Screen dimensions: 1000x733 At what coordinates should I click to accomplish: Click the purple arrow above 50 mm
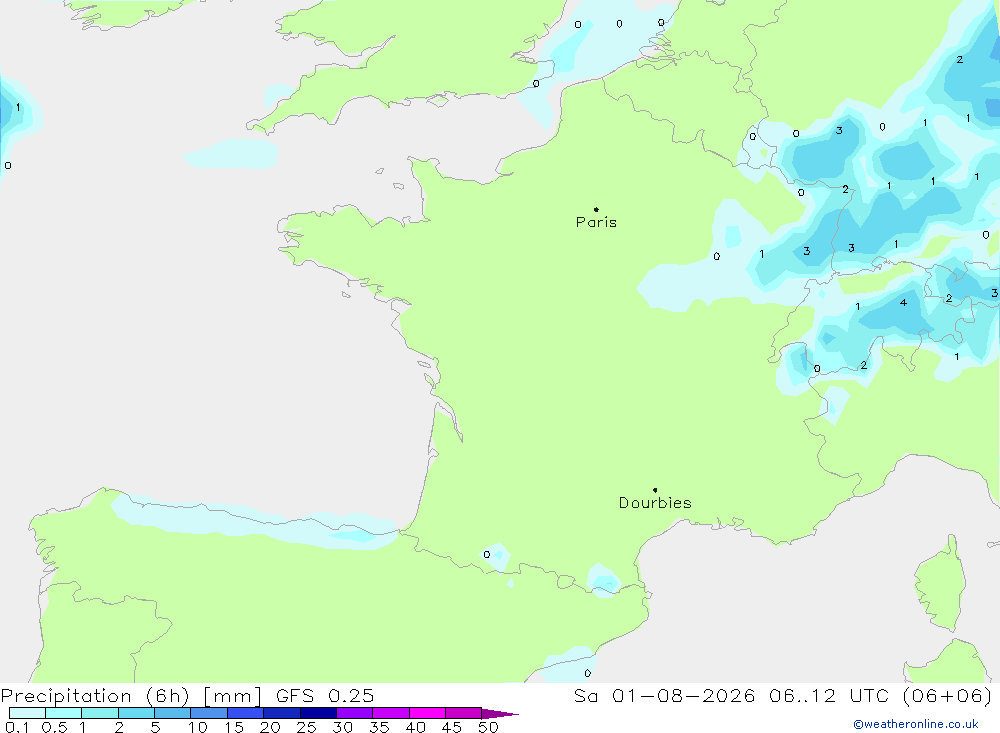(500, 714)
